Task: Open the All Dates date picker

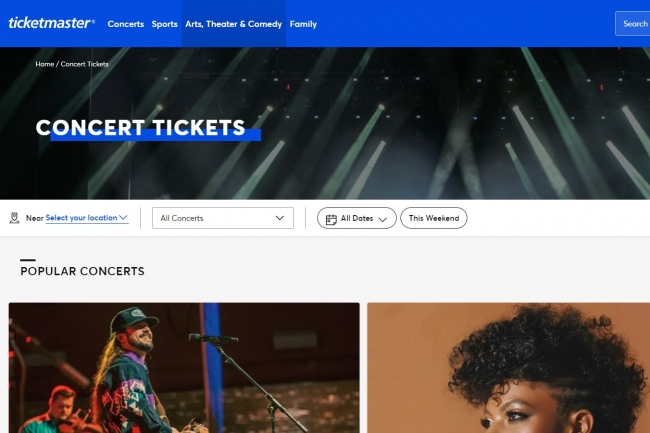Action: pyautogui.click(x=357, y=218)
